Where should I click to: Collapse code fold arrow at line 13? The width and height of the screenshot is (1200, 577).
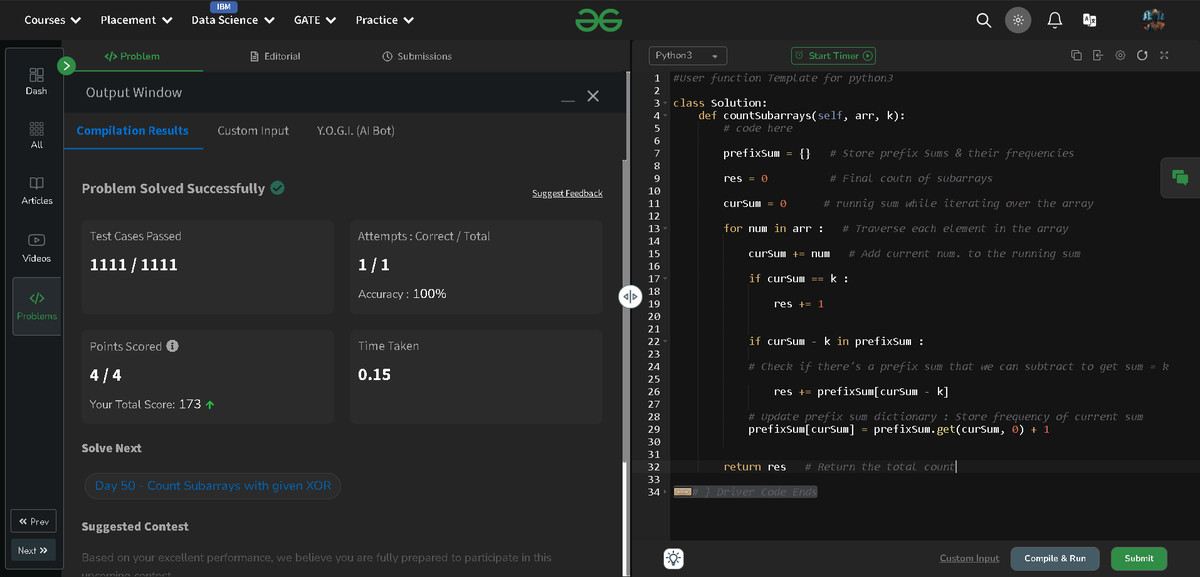(x=667, y=229)
